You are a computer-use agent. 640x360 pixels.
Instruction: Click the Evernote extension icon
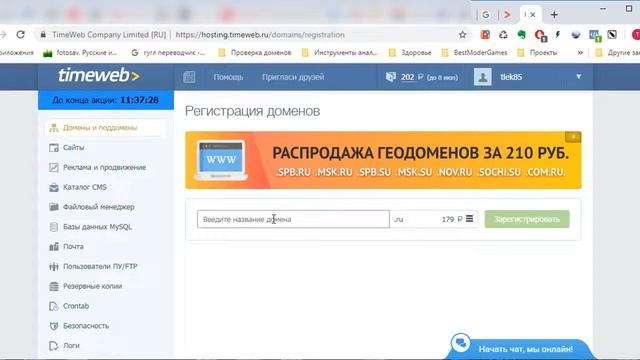[x=522, y=35]
